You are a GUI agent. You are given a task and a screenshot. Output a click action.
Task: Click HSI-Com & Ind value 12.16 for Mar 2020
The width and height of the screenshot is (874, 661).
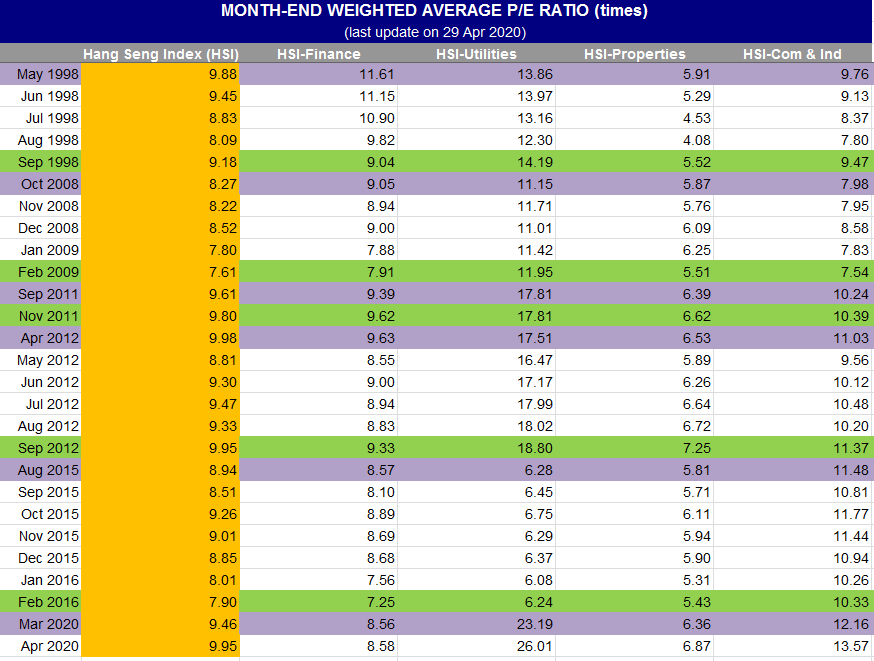(x=851, y=624)
